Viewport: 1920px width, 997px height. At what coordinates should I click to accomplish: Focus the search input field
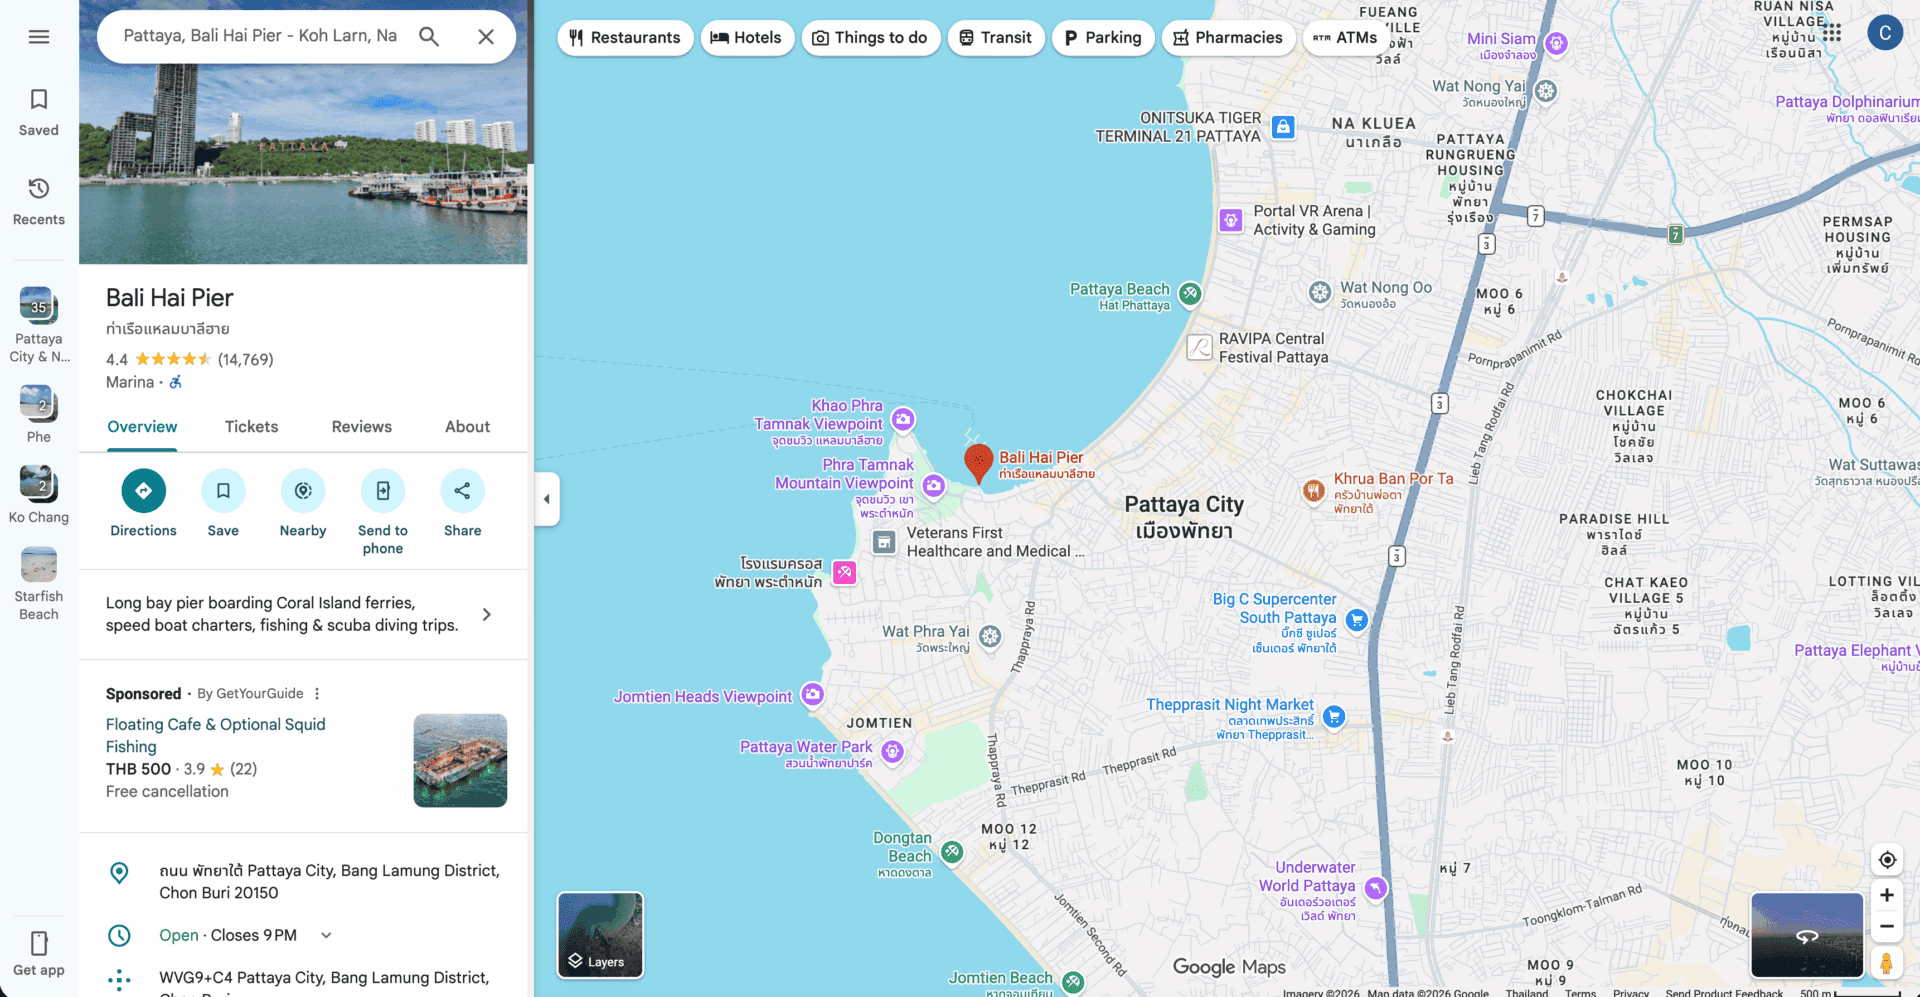pos(260,36)
